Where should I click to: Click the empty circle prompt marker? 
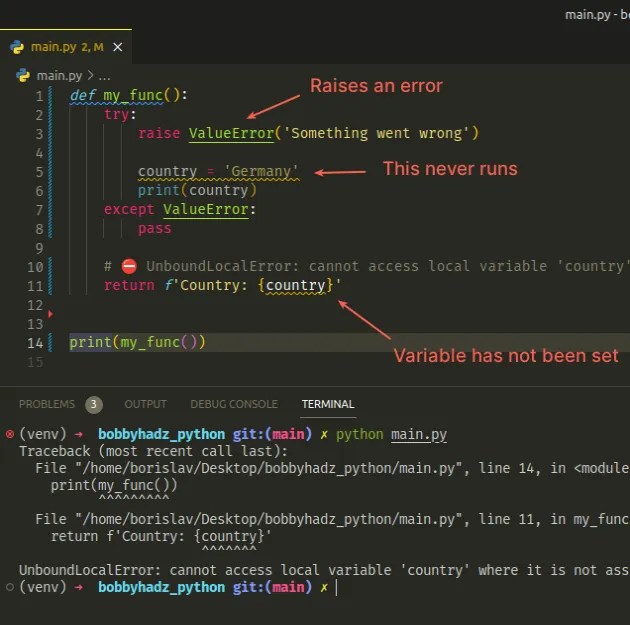click(x=10, y=587)
